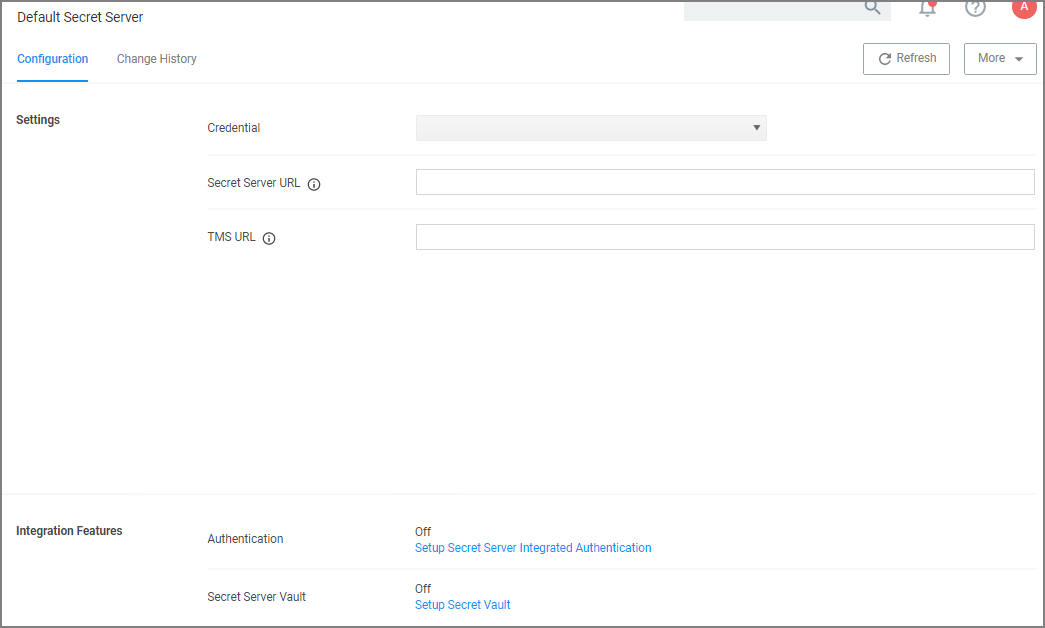Click the Off status under Authentication
The image size is (1045, 628).
tap(423, 531)
